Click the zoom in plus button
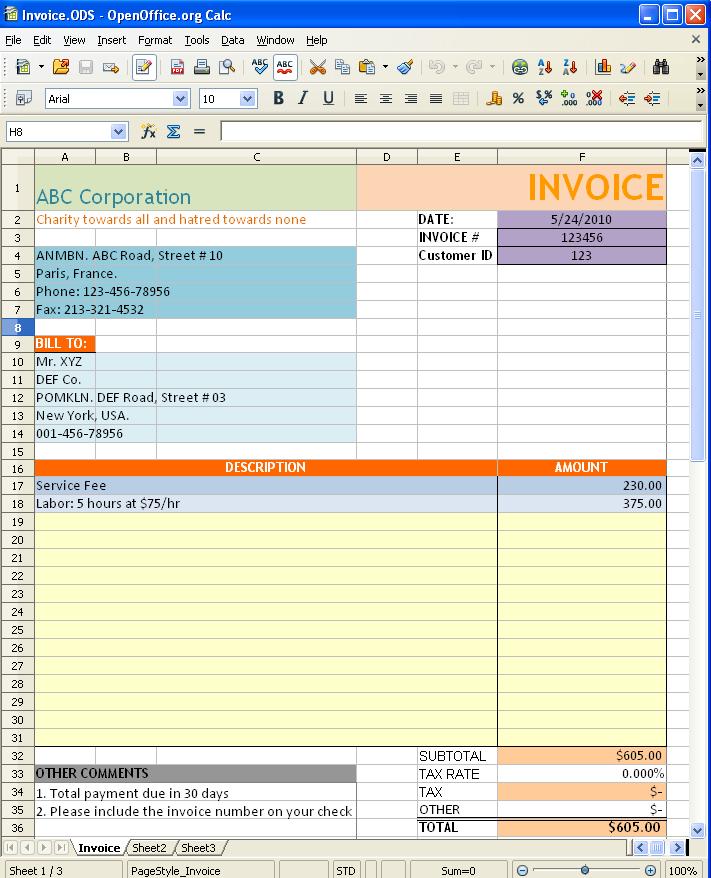Viewport: 711px width, 878px height. pyautogui.click(x=650, y=870)
